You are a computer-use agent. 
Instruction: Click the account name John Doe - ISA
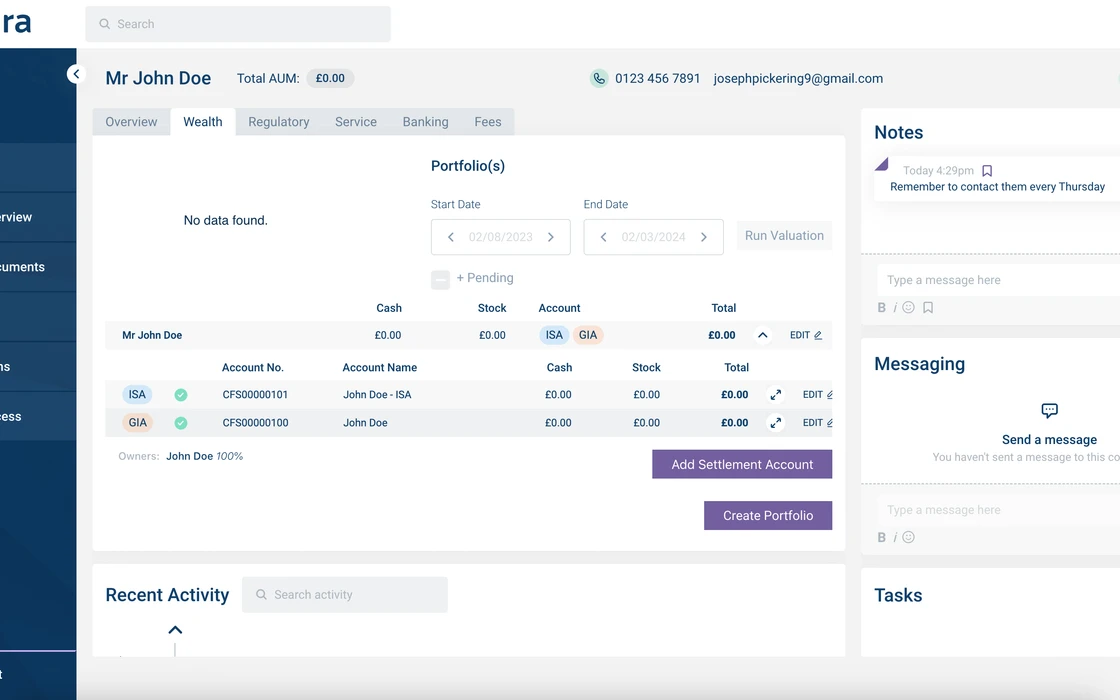(x=377, y=394)
